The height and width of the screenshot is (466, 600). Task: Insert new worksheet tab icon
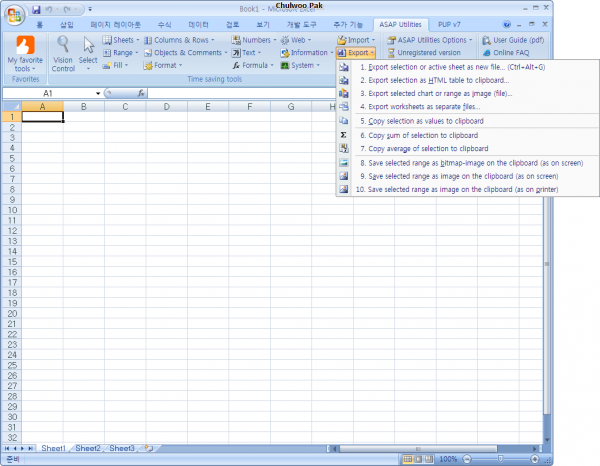[x=149, y=448]
